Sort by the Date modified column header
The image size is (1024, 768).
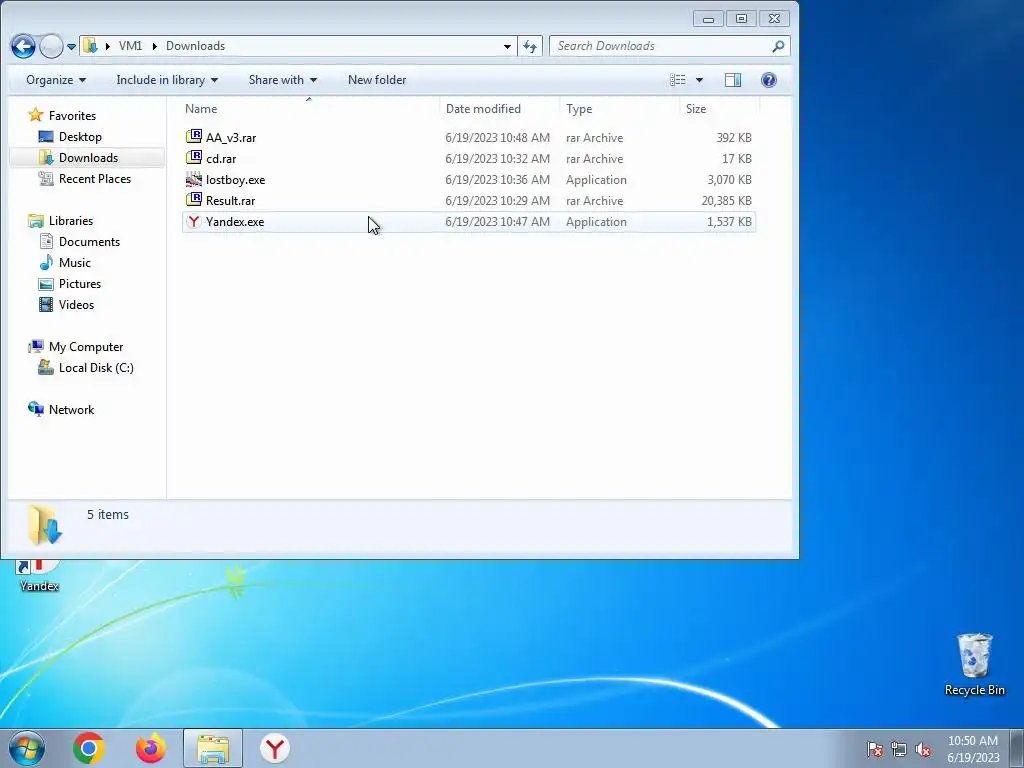point(500,108)
